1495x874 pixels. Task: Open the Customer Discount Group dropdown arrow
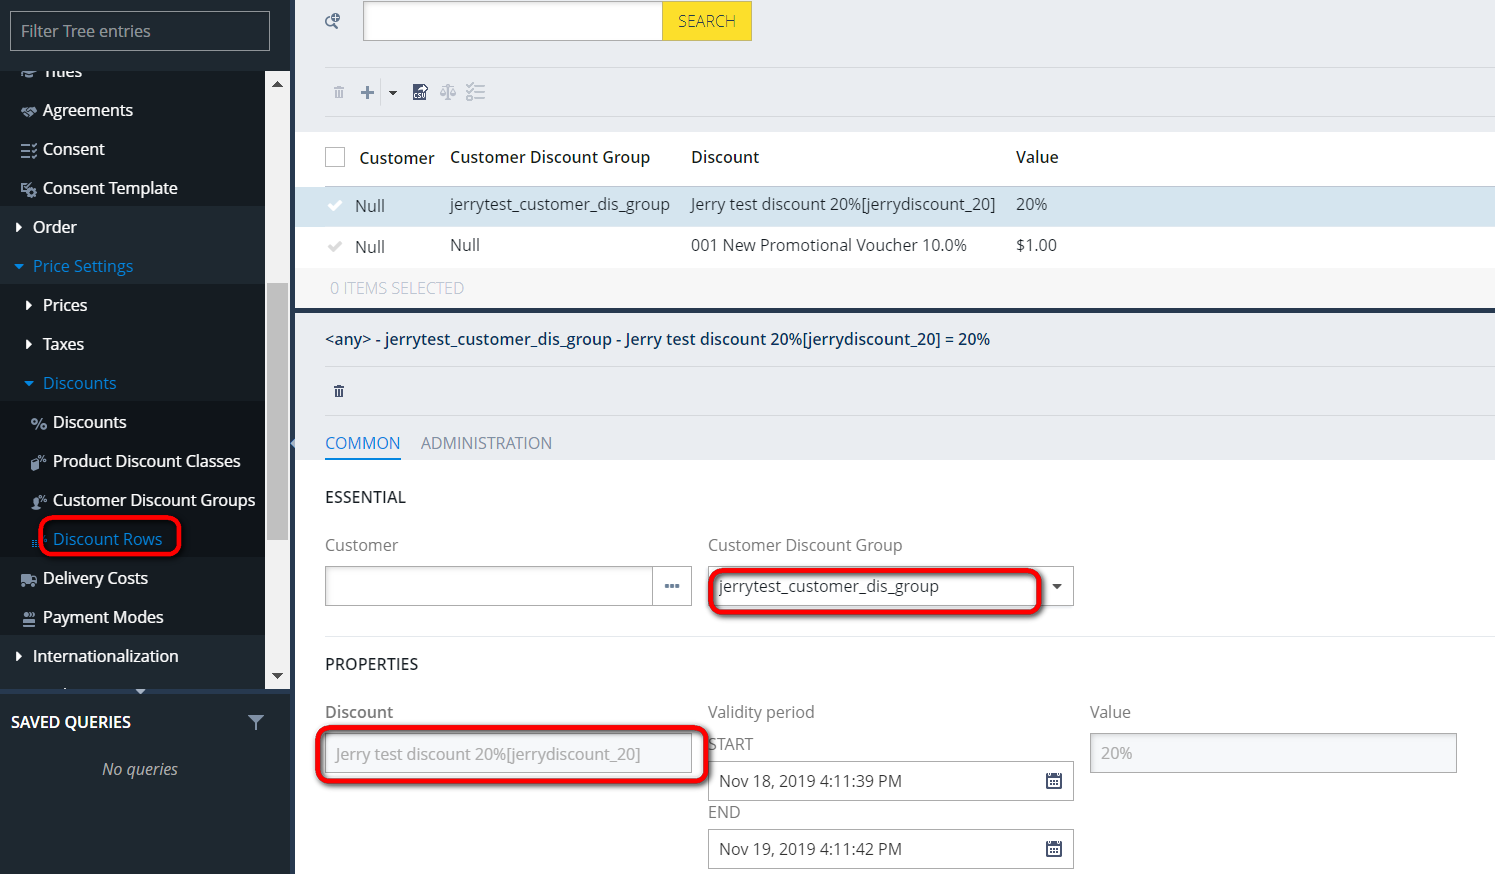click(x=1057, y=587)
